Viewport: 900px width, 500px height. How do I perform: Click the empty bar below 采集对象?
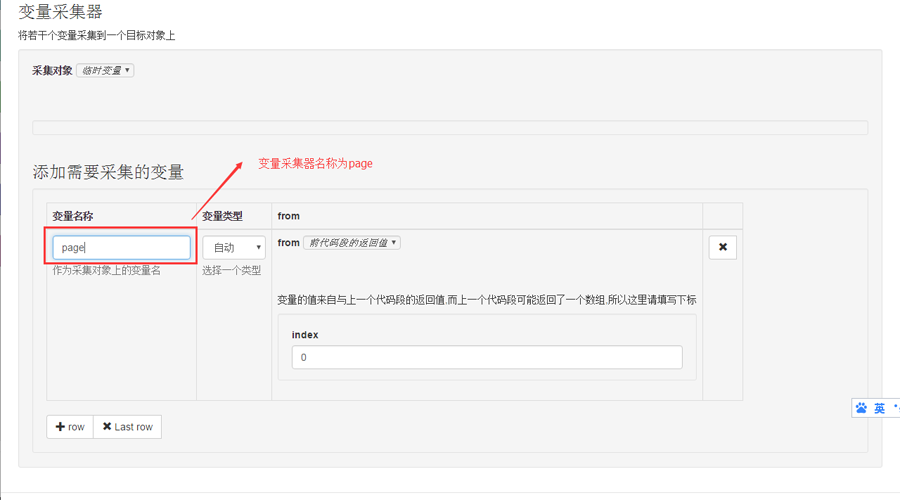tap(450, 128)
